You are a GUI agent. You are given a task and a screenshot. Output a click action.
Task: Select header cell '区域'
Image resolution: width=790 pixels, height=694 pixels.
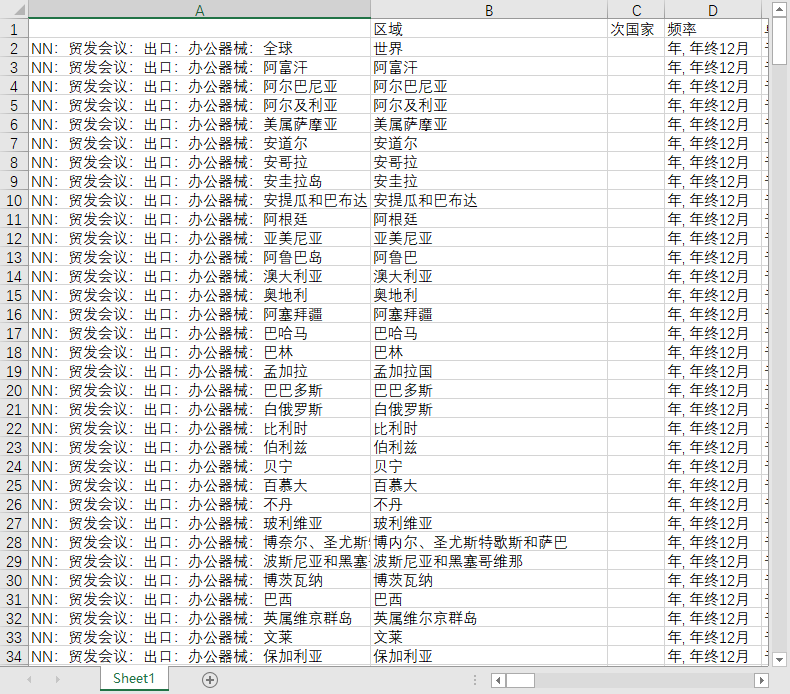click(489, 29)
